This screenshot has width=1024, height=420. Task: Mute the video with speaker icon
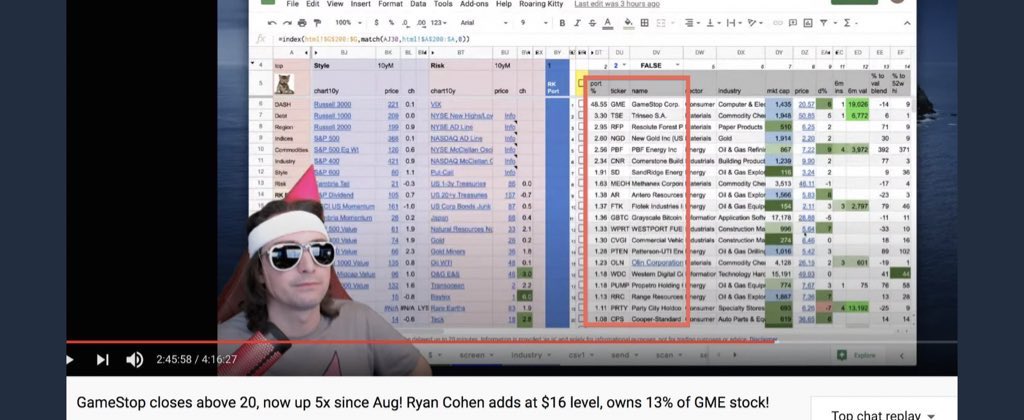tap(134, 360)
